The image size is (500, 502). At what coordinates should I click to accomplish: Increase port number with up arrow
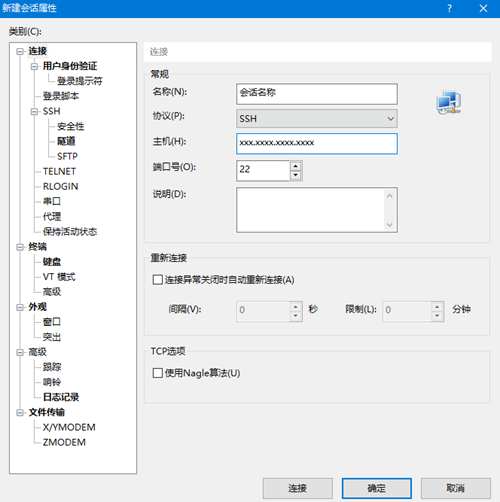point(296,166)
